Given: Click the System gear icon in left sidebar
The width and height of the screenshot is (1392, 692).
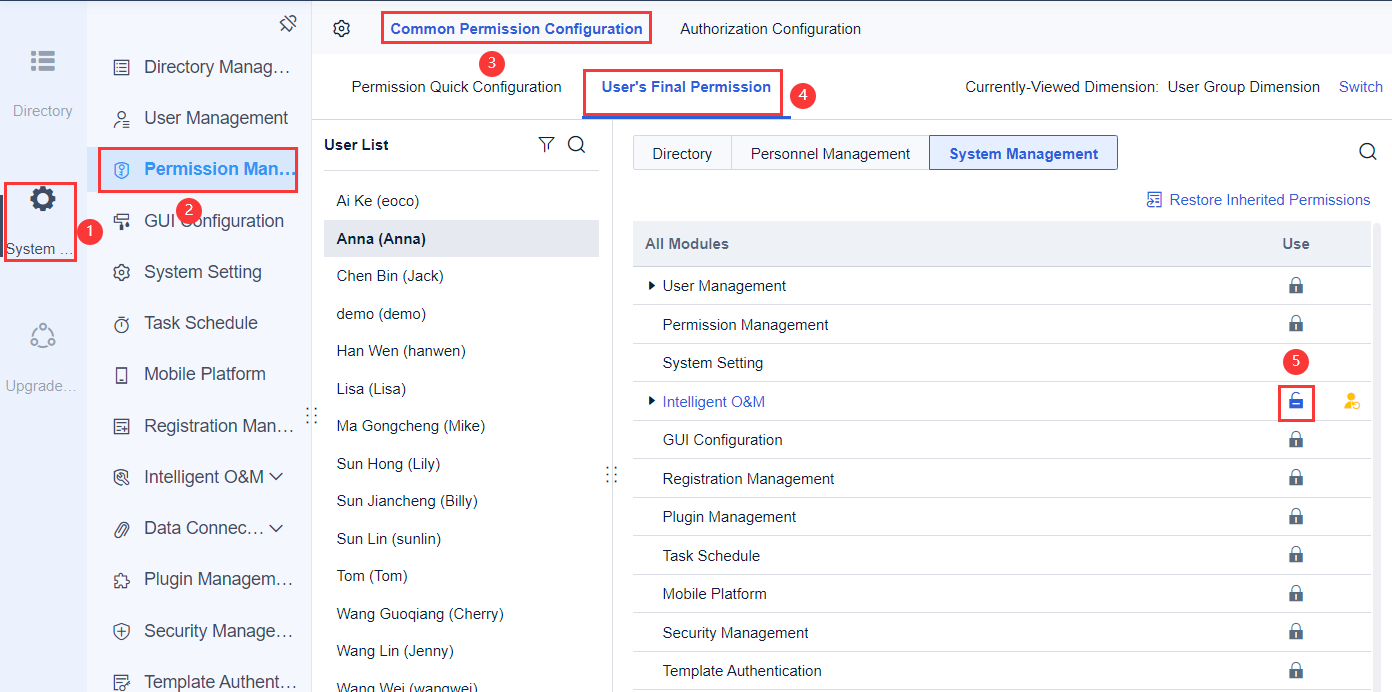Looking at the screenshot, I should tap(42, 198).
